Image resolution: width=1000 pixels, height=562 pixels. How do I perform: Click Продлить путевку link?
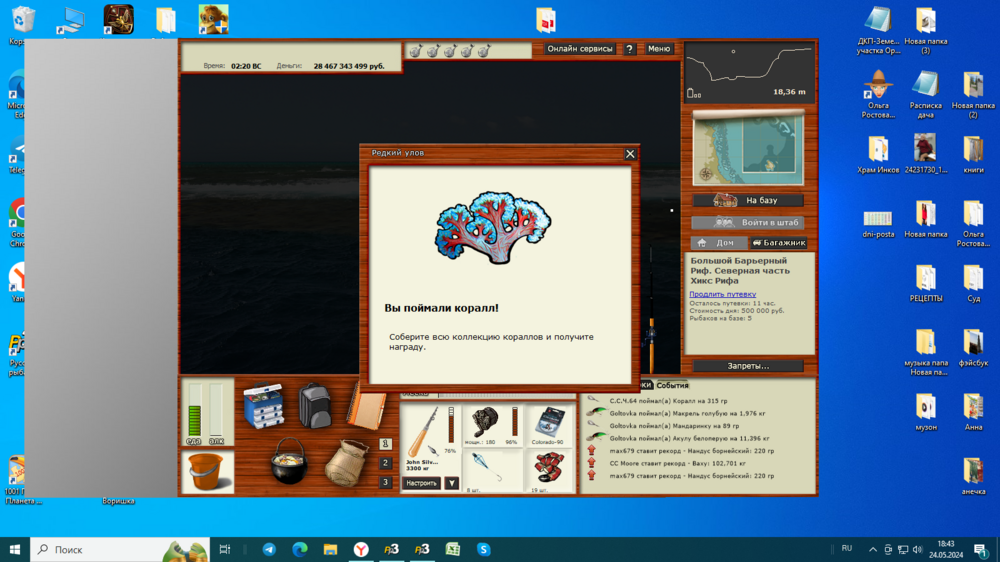point(722,294)
